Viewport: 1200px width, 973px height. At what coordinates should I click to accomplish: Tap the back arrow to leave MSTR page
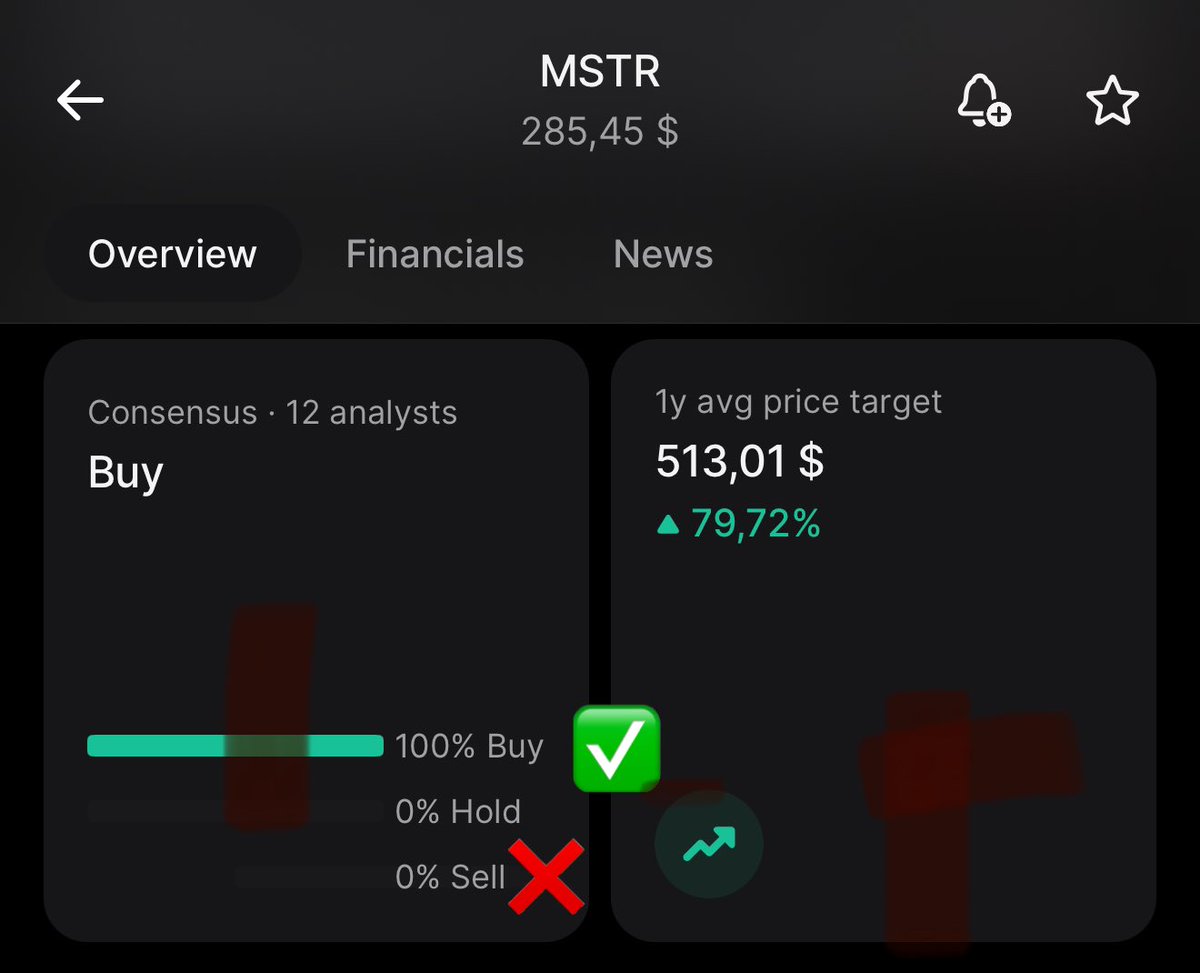click(80, 99)
